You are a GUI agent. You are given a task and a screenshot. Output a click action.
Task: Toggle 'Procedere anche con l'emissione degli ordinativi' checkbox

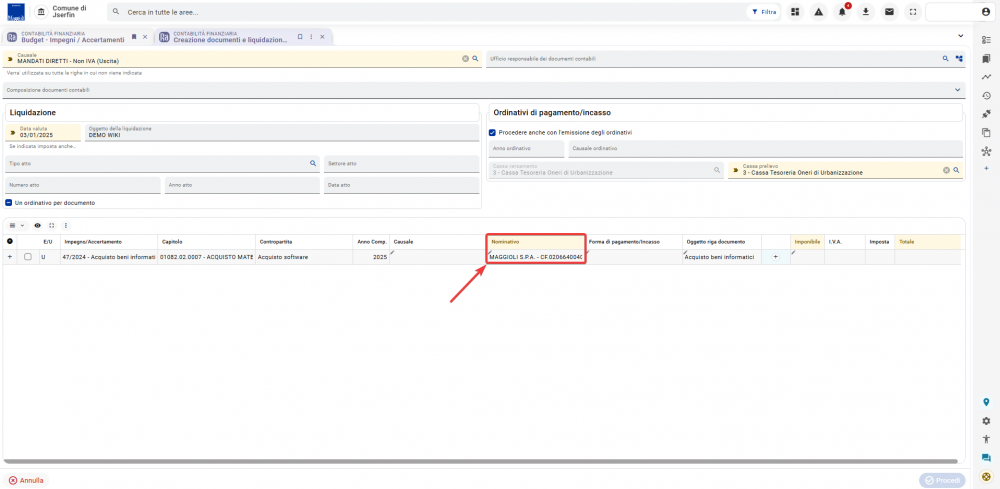click(492, 133)
